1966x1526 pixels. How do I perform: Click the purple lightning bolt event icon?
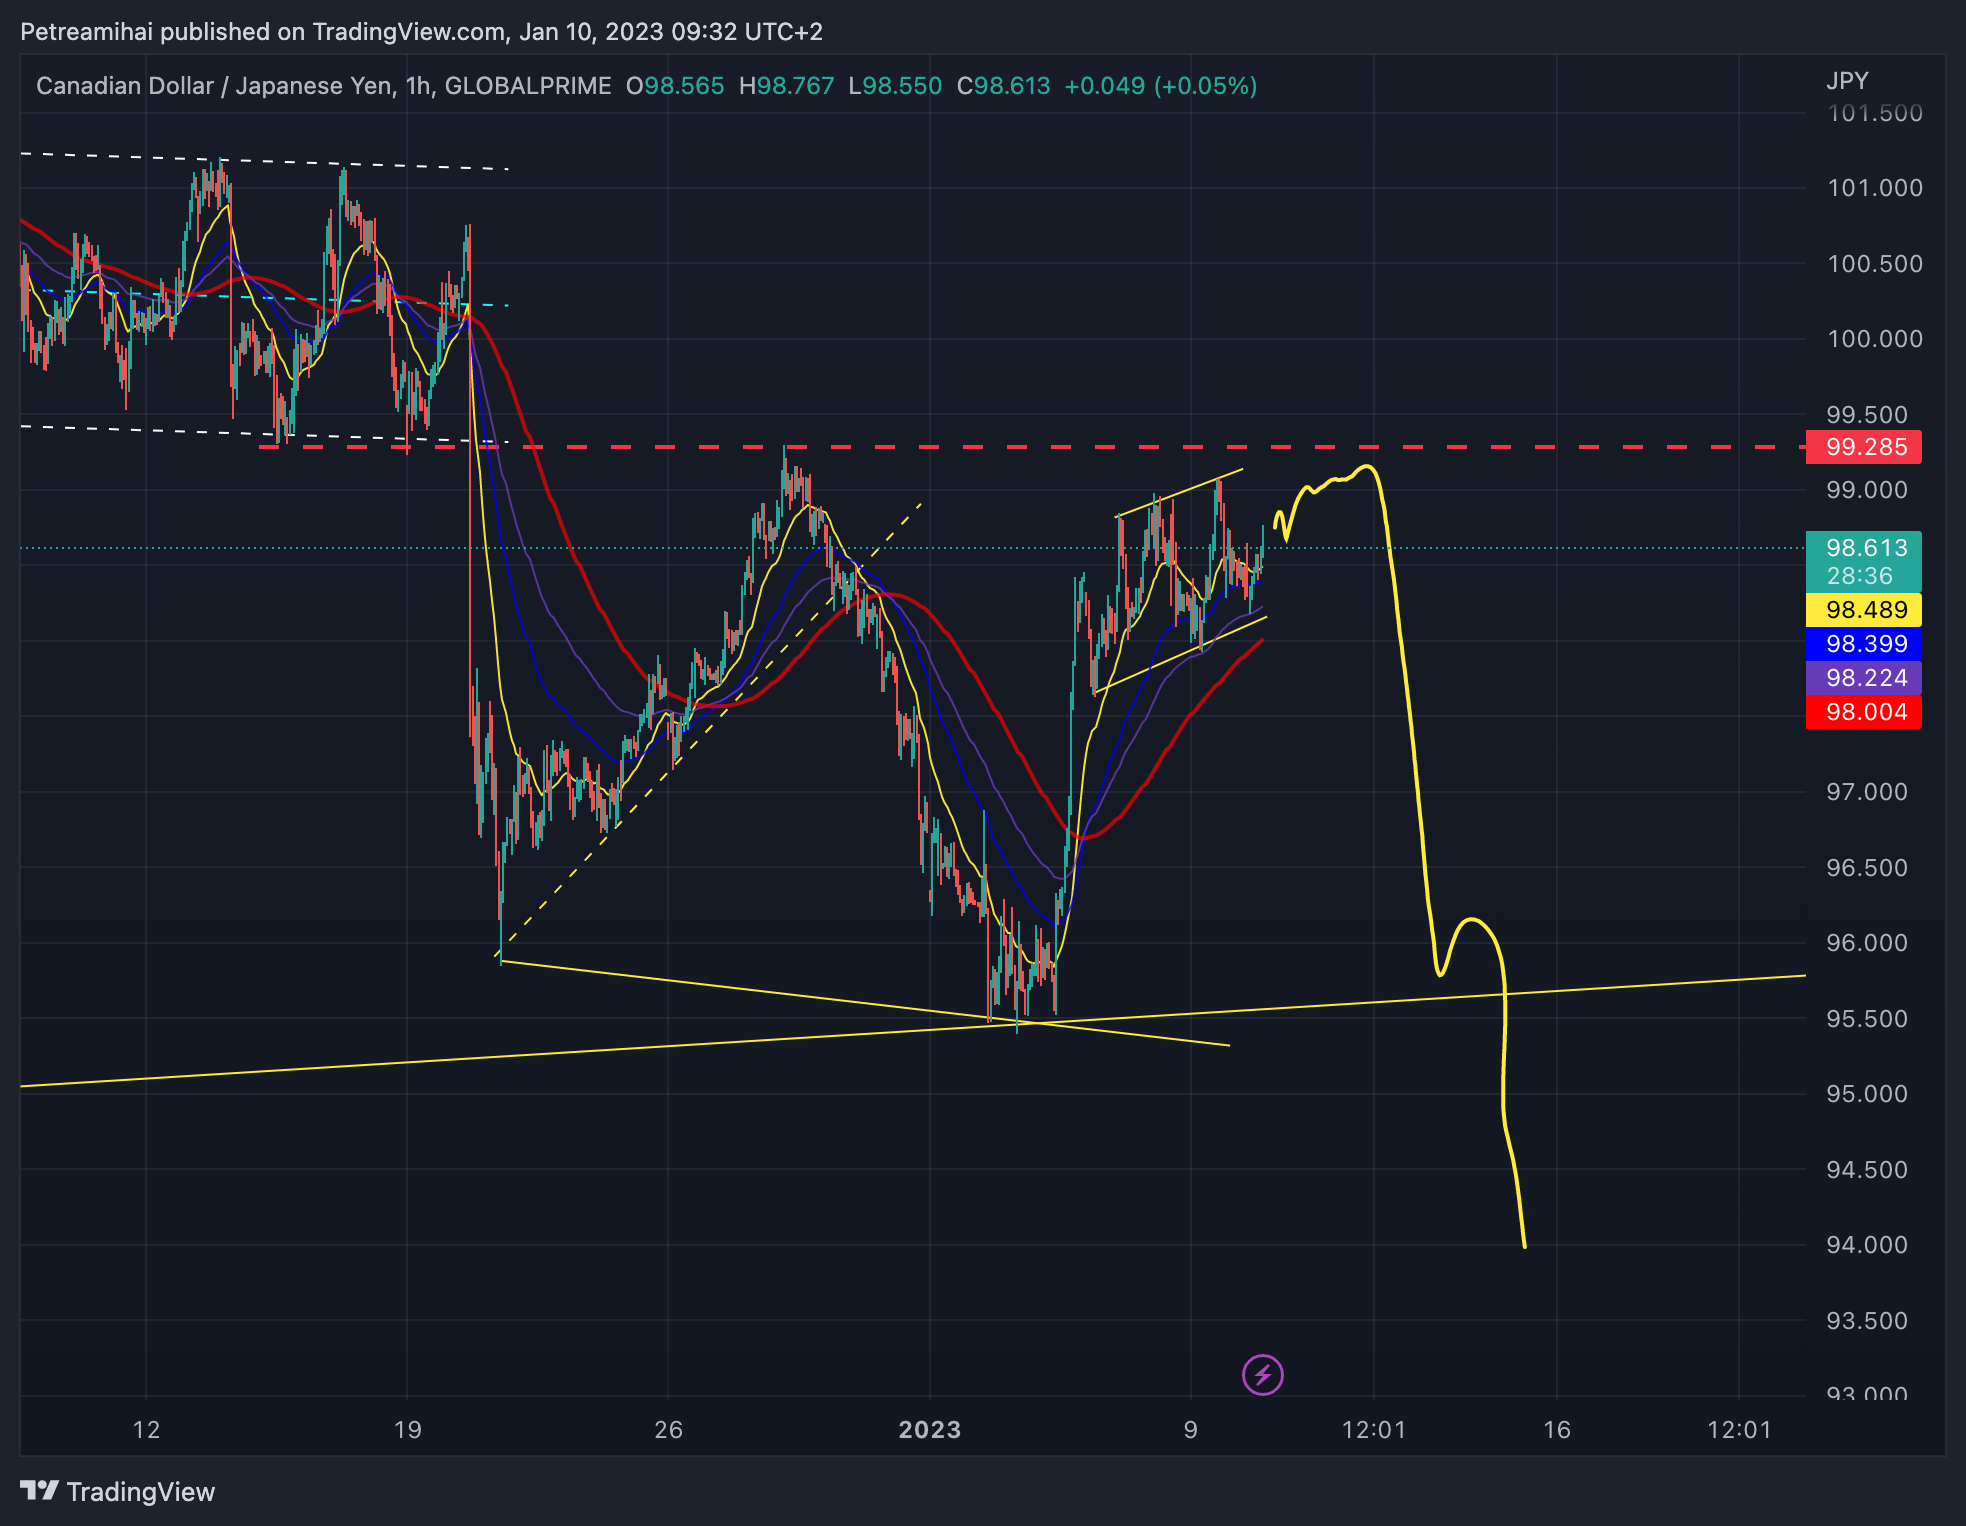point(1263,1375)
